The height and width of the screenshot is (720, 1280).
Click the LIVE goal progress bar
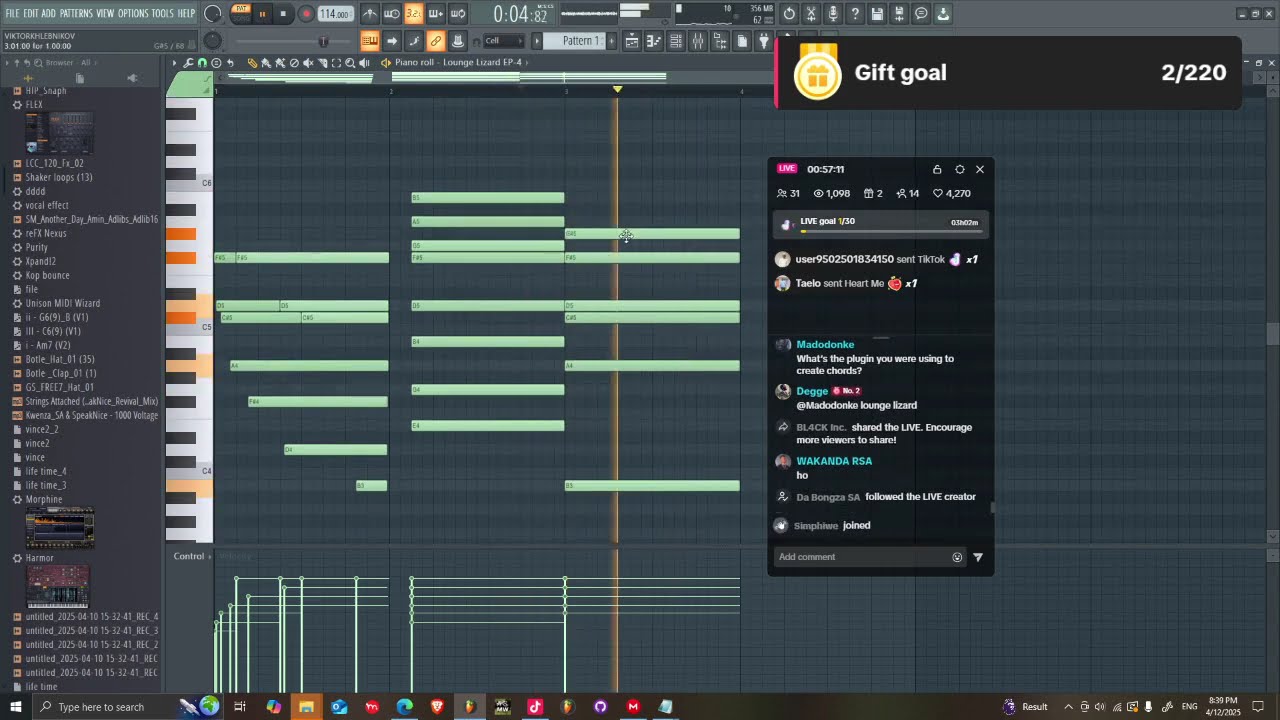(893, 232)
